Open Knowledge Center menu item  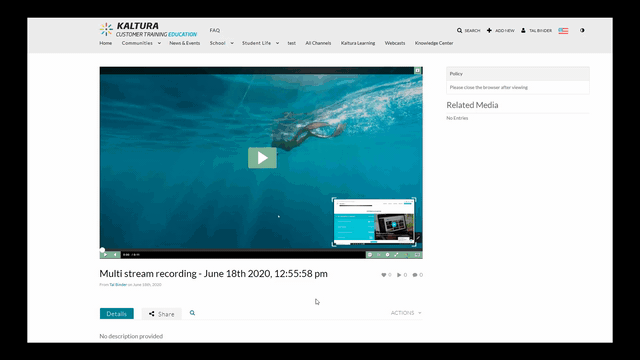click(434, 43)
